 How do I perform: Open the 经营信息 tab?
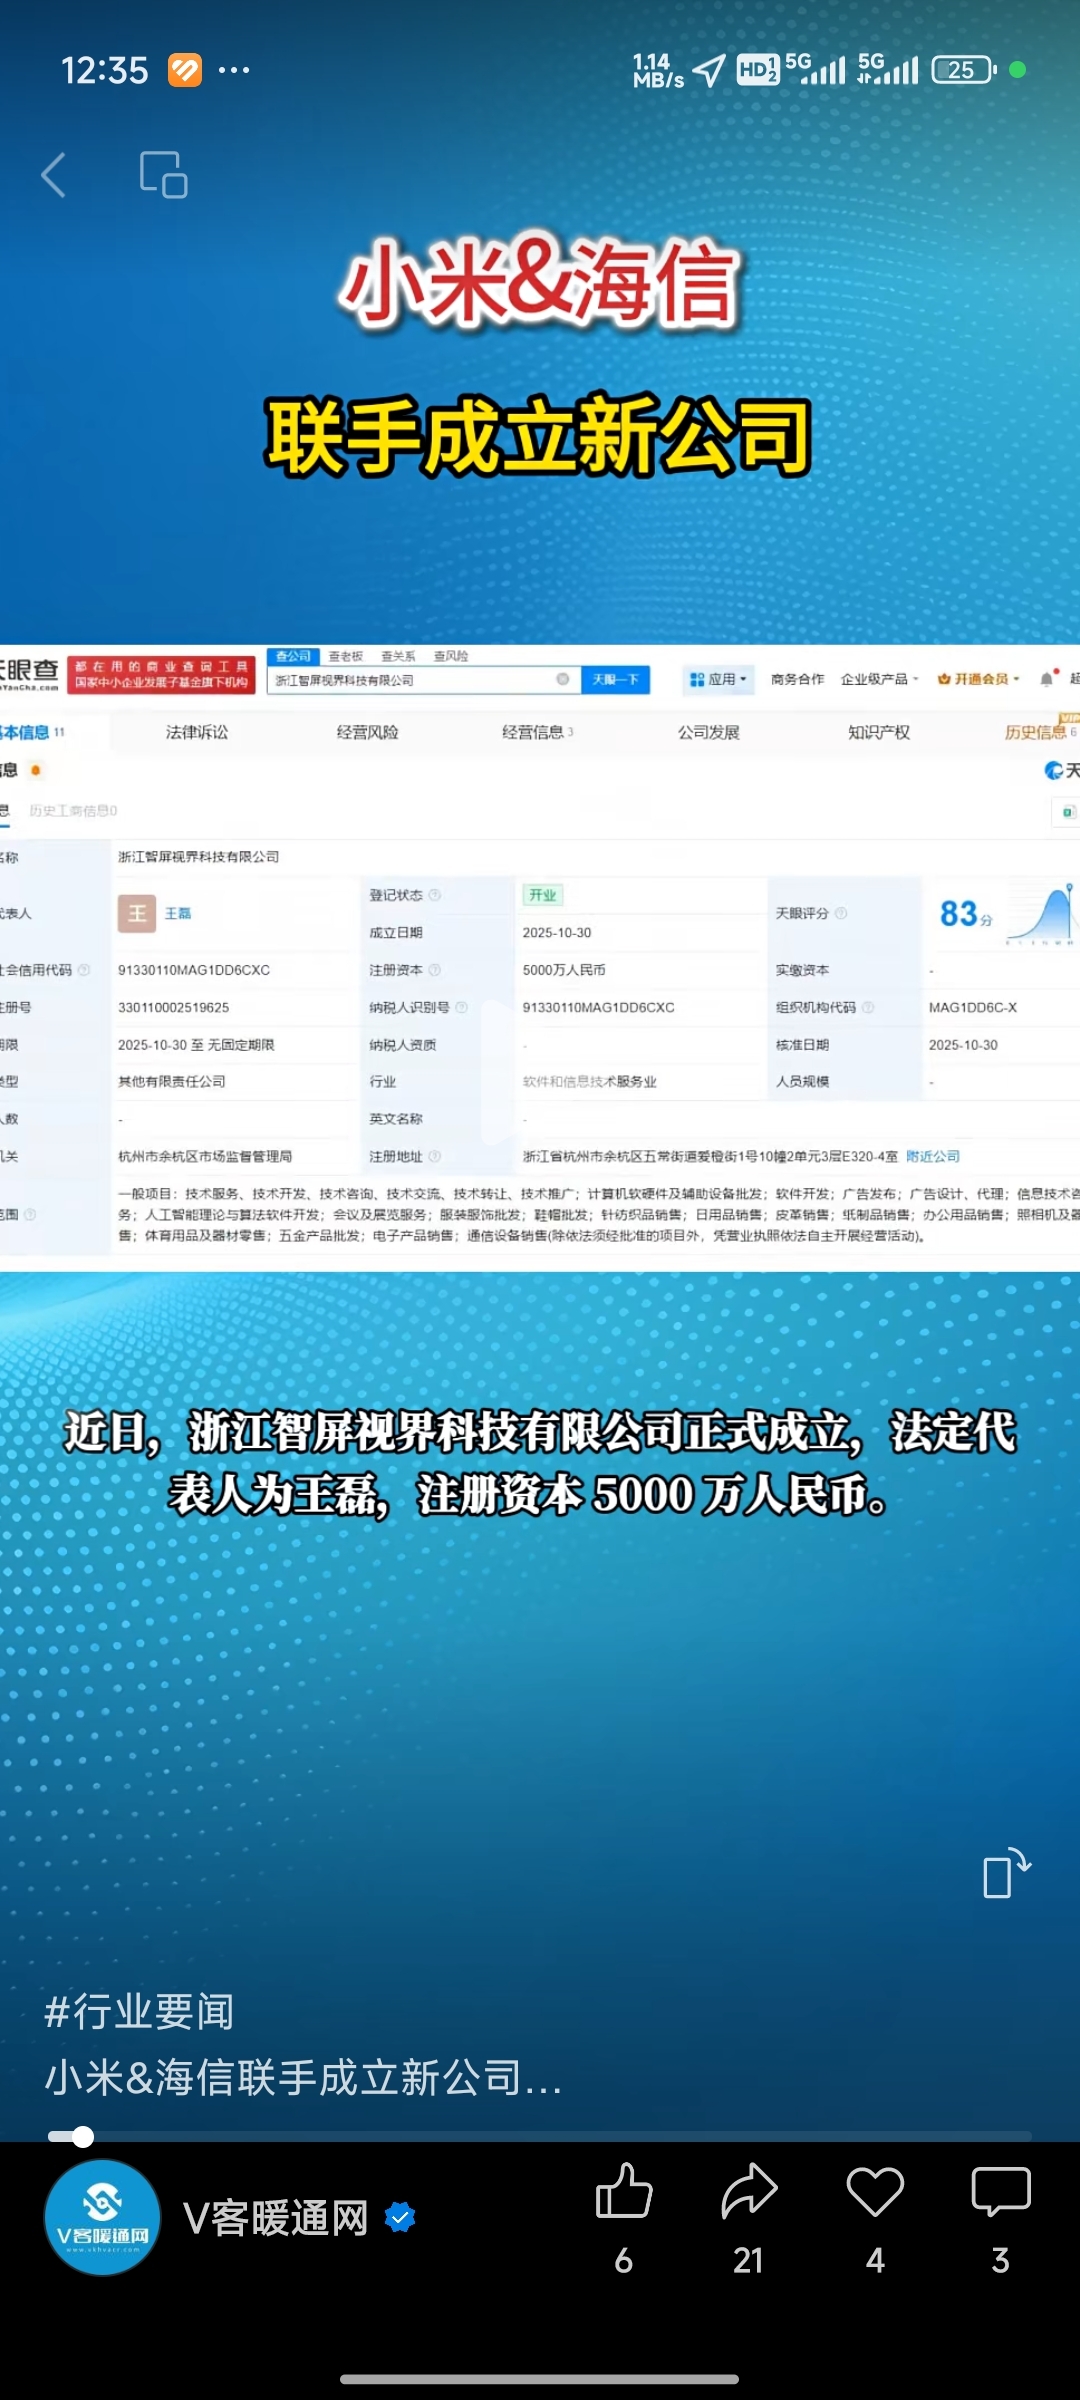537,732
